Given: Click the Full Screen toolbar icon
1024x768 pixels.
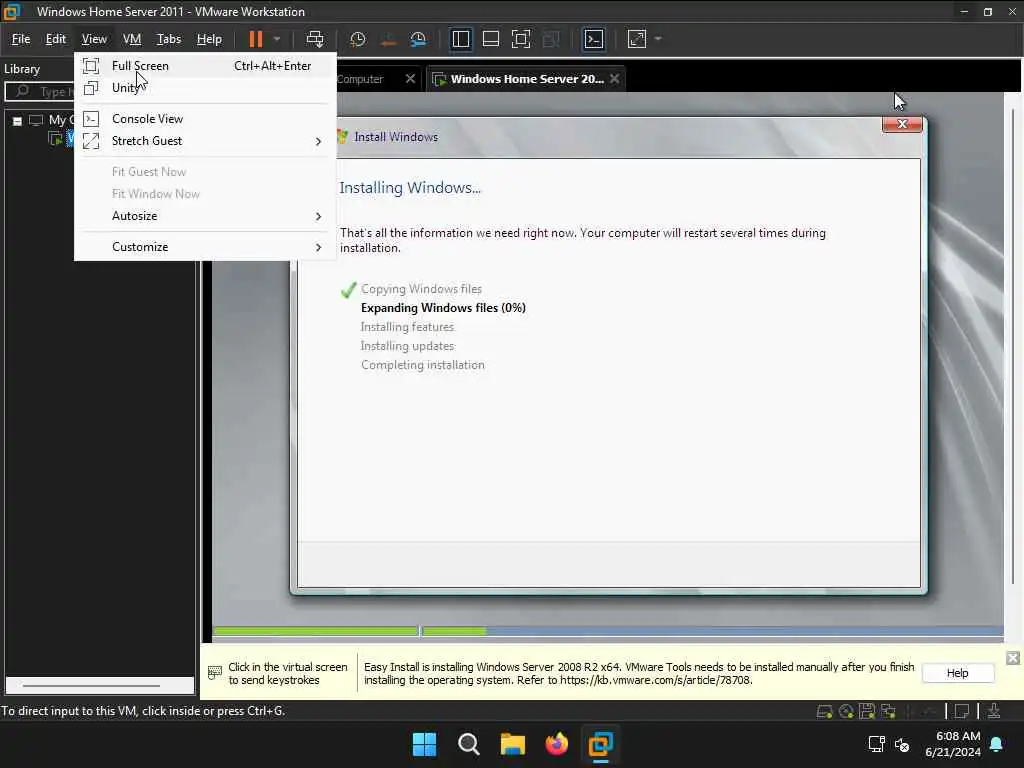Looking at the screenshot, I should click(520, 39).
